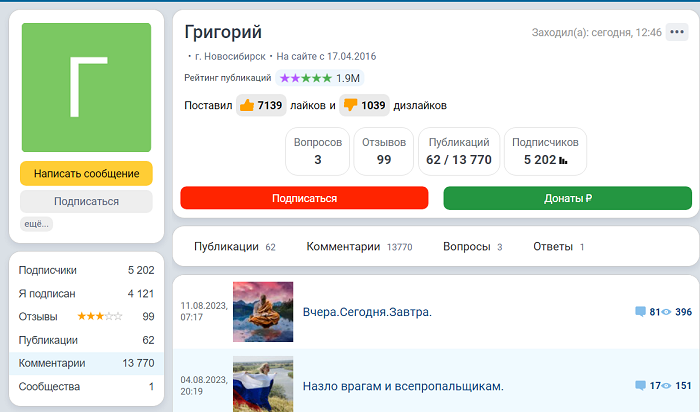Image resolution: width=700 pixels, height=412 pixels.
Task: Open Сообщества in the sidebar list
Action: 86,387
